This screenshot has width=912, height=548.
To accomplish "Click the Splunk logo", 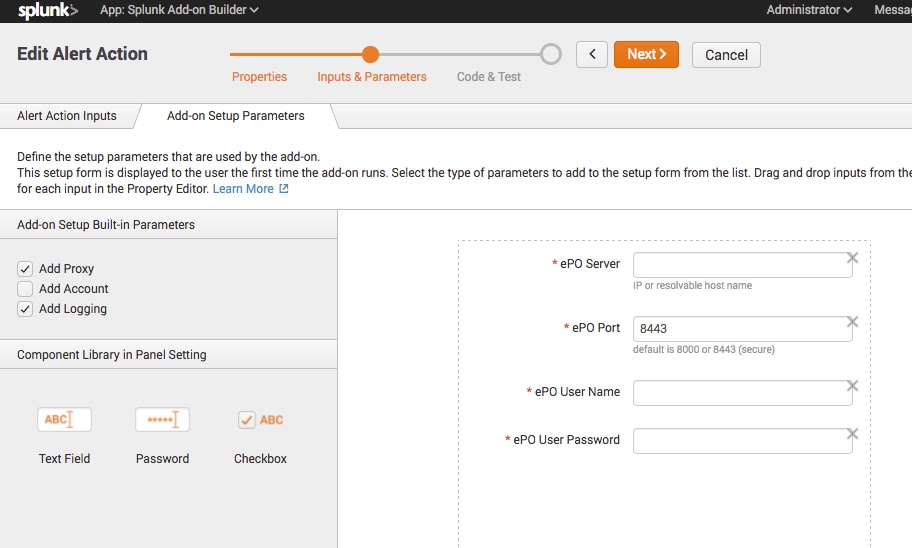I will pos(47,11).
